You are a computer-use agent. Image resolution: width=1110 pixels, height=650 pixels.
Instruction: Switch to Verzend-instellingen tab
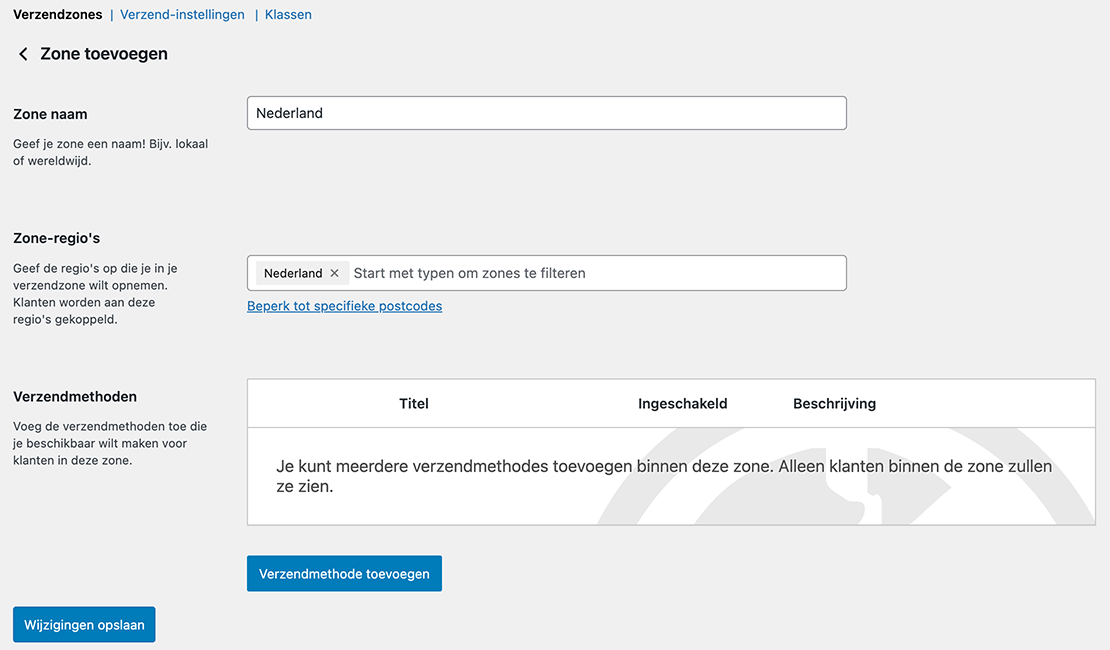tap(182, 14)
